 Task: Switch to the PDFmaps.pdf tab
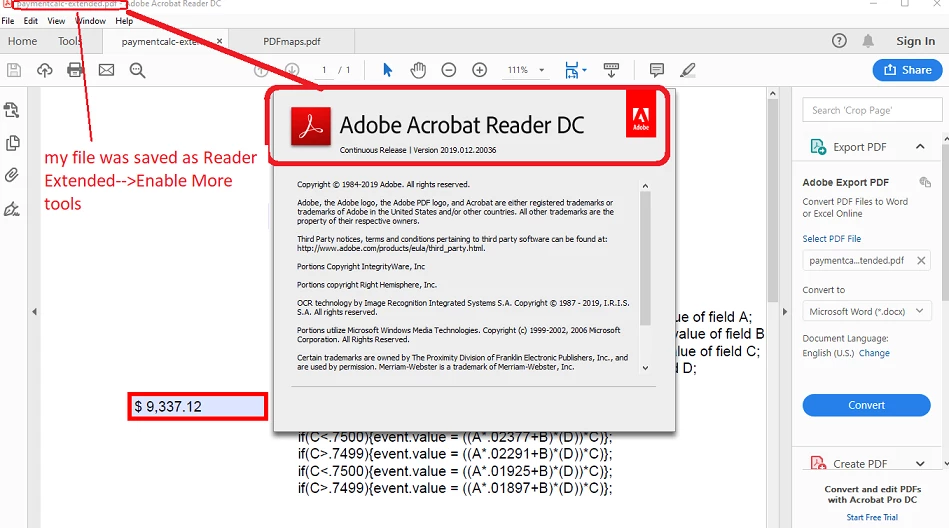pyautogui.click(x=292, y=41)
